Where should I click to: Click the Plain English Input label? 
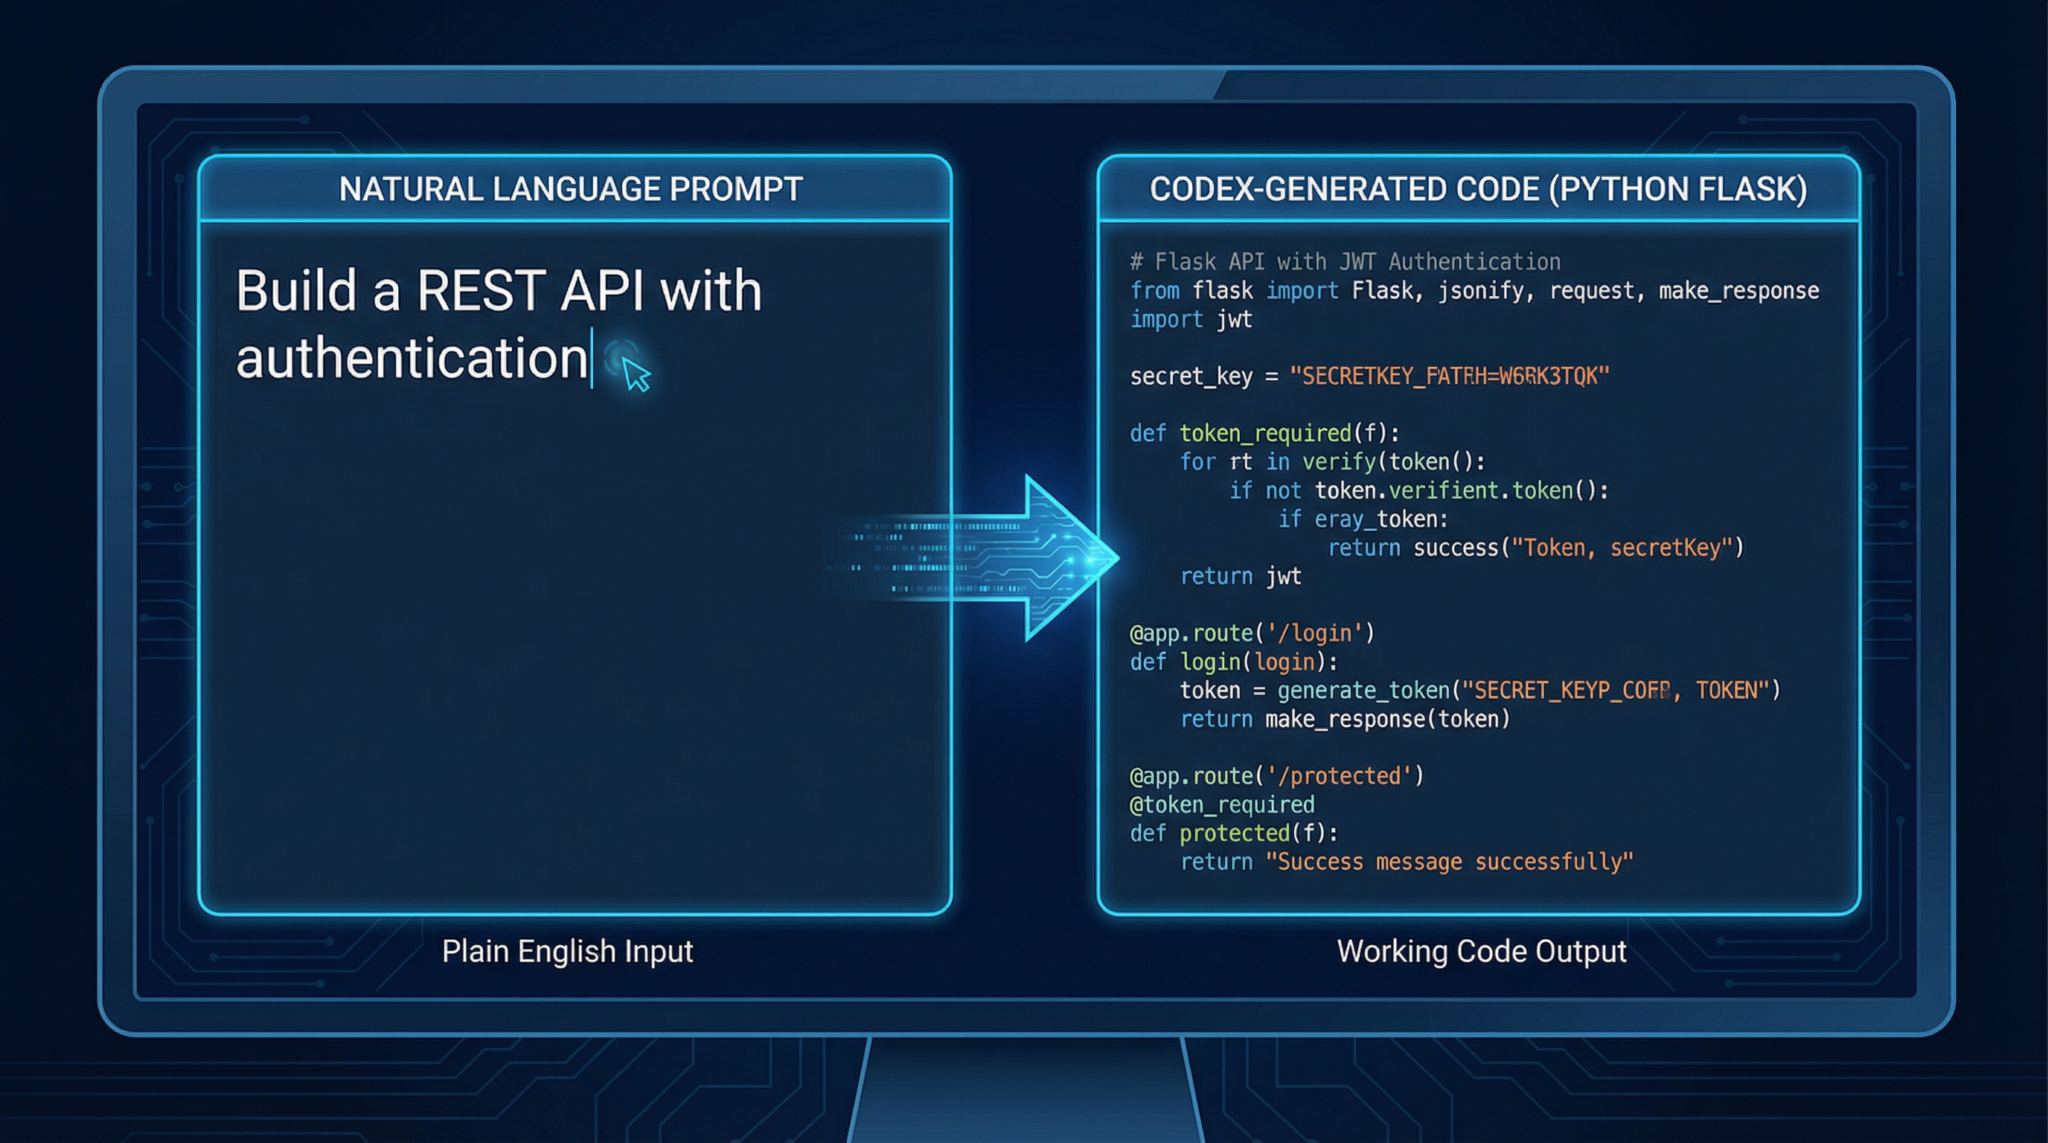pos(568,951)
